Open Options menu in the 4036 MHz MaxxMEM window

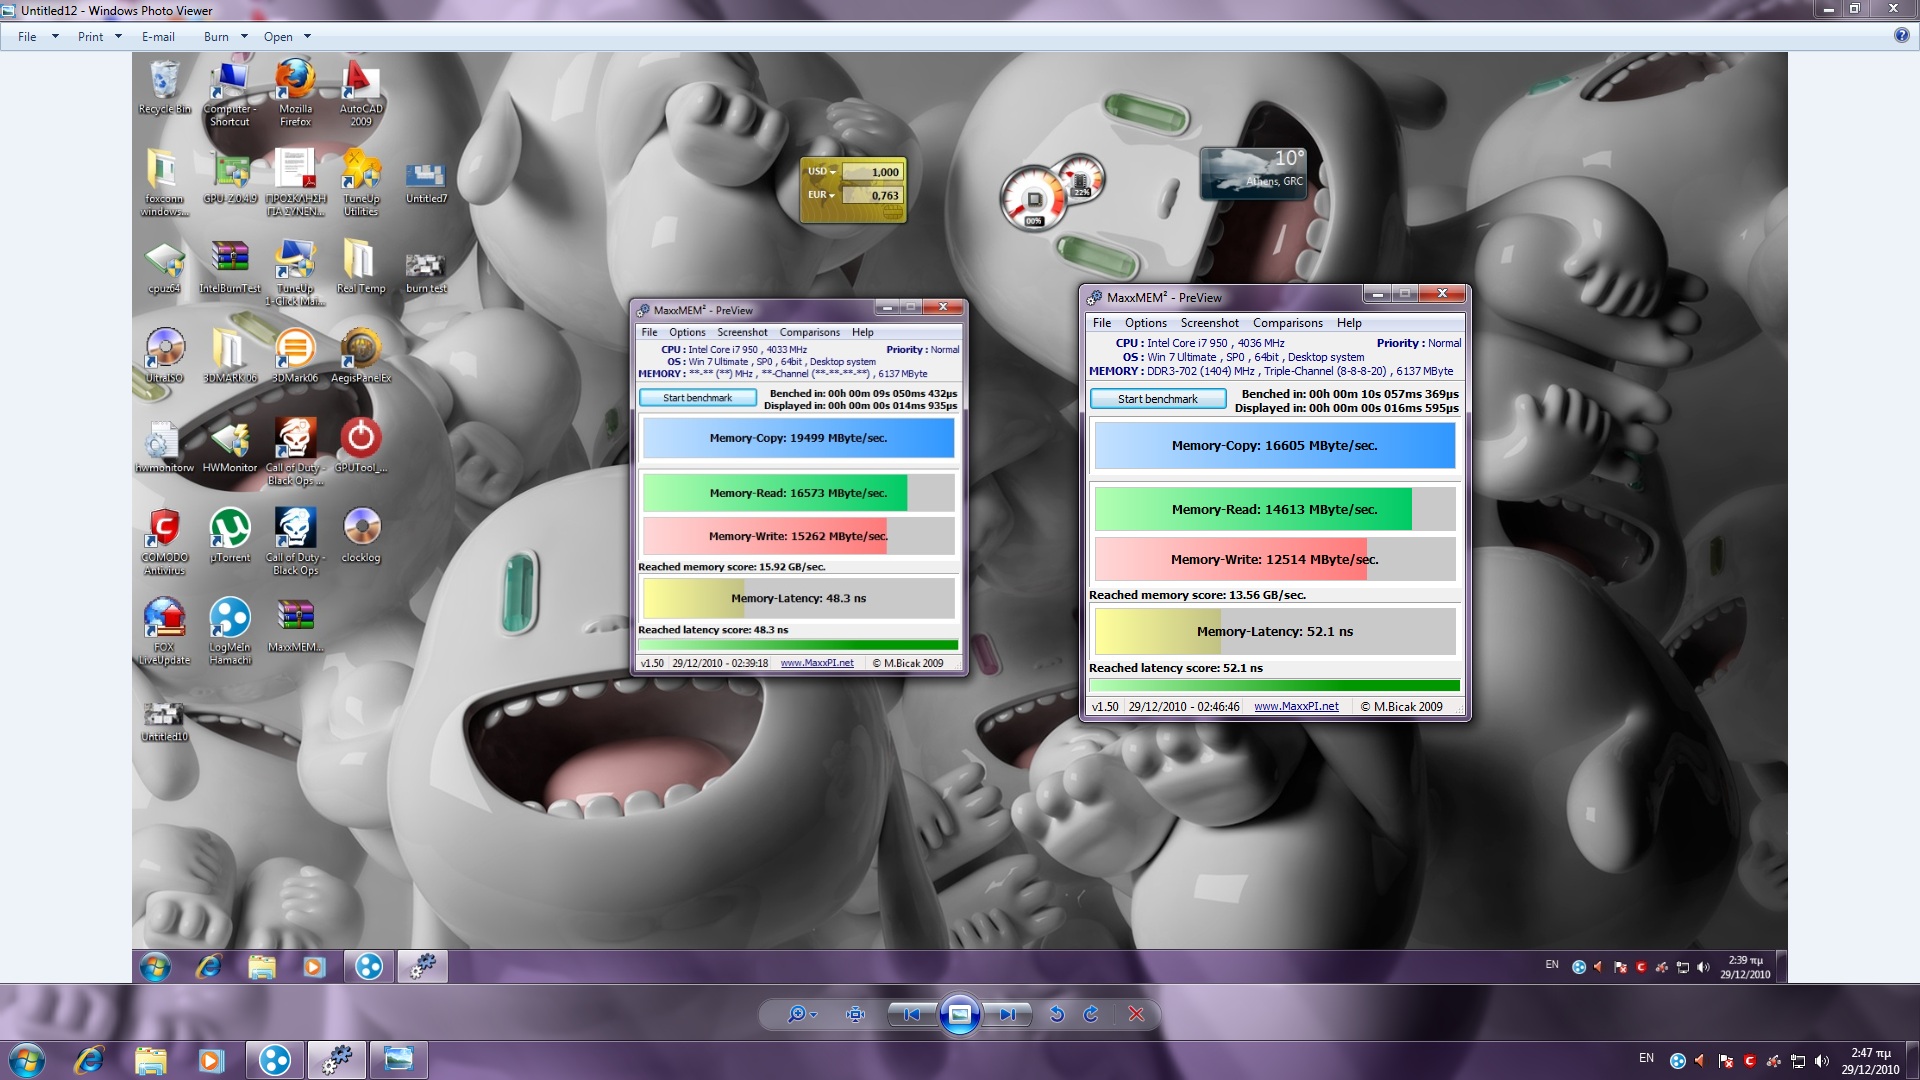tap(1145, 323)
